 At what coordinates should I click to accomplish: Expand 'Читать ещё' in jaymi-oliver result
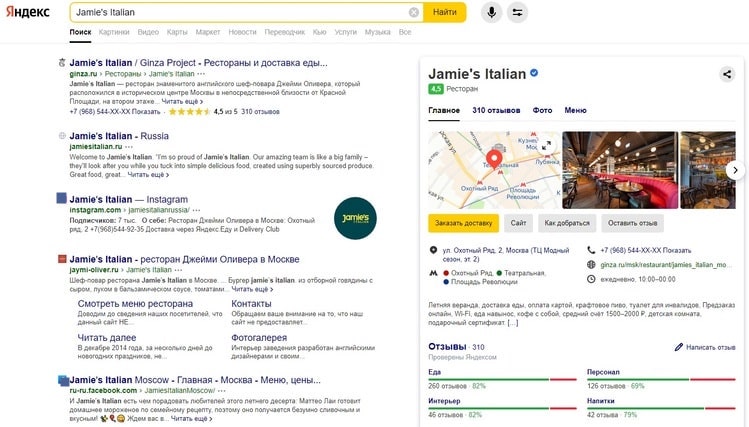point(252,289)
